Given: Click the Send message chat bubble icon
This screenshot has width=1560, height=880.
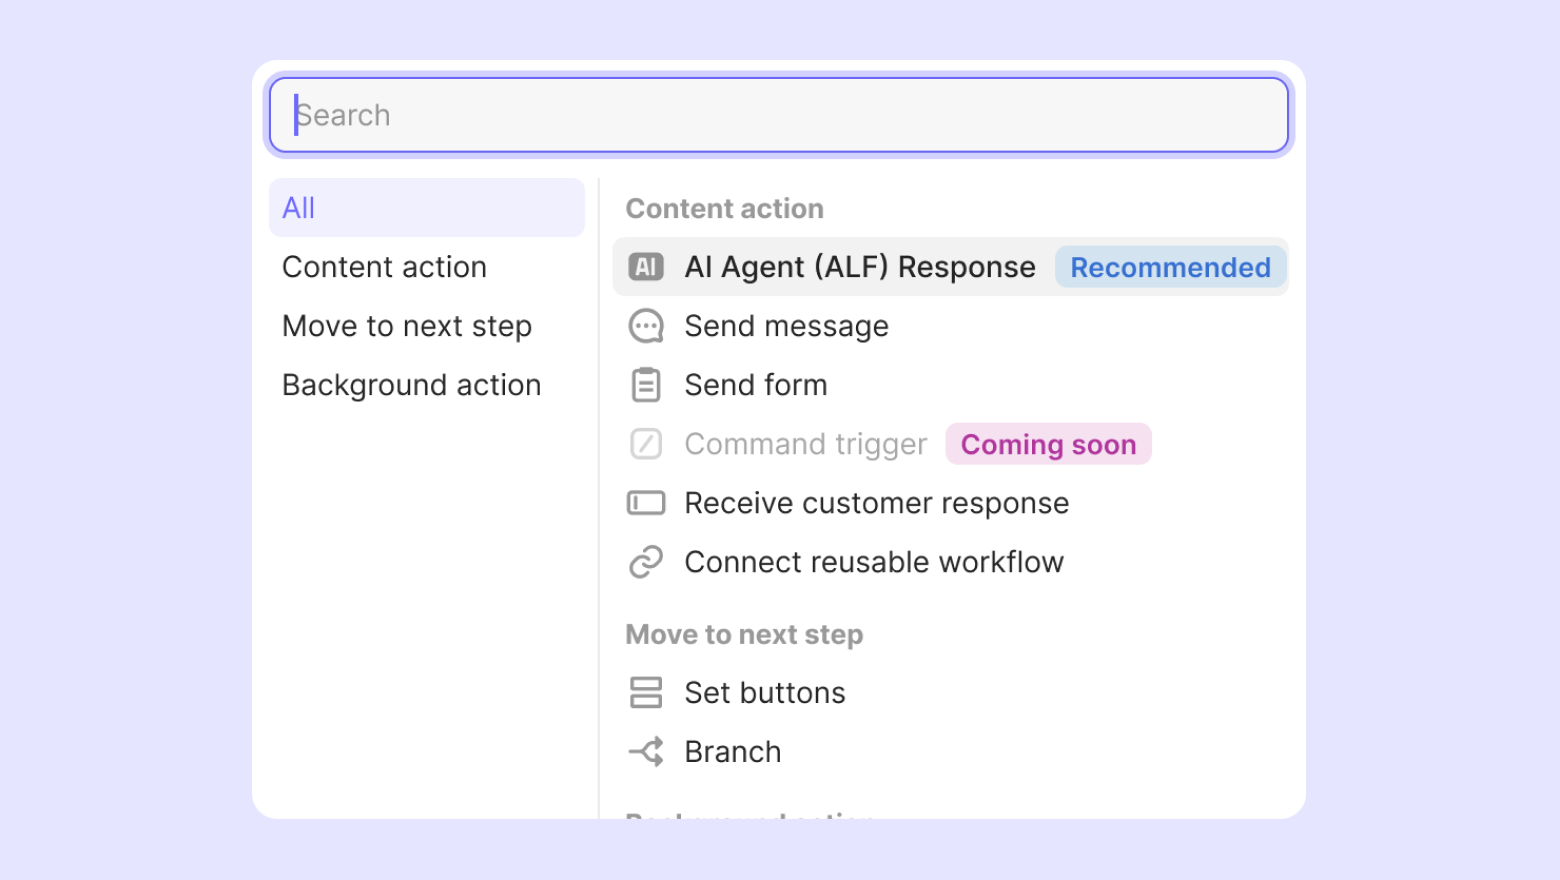Looking at the screenshot, I should click(646, 326).
